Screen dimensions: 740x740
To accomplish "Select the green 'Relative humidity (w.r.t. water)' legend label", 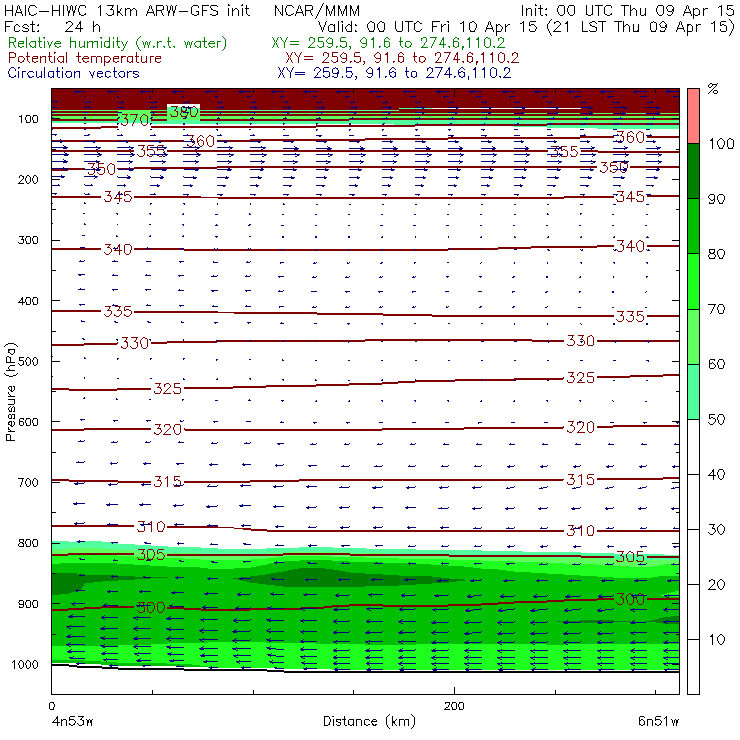I will pos(118,43).
